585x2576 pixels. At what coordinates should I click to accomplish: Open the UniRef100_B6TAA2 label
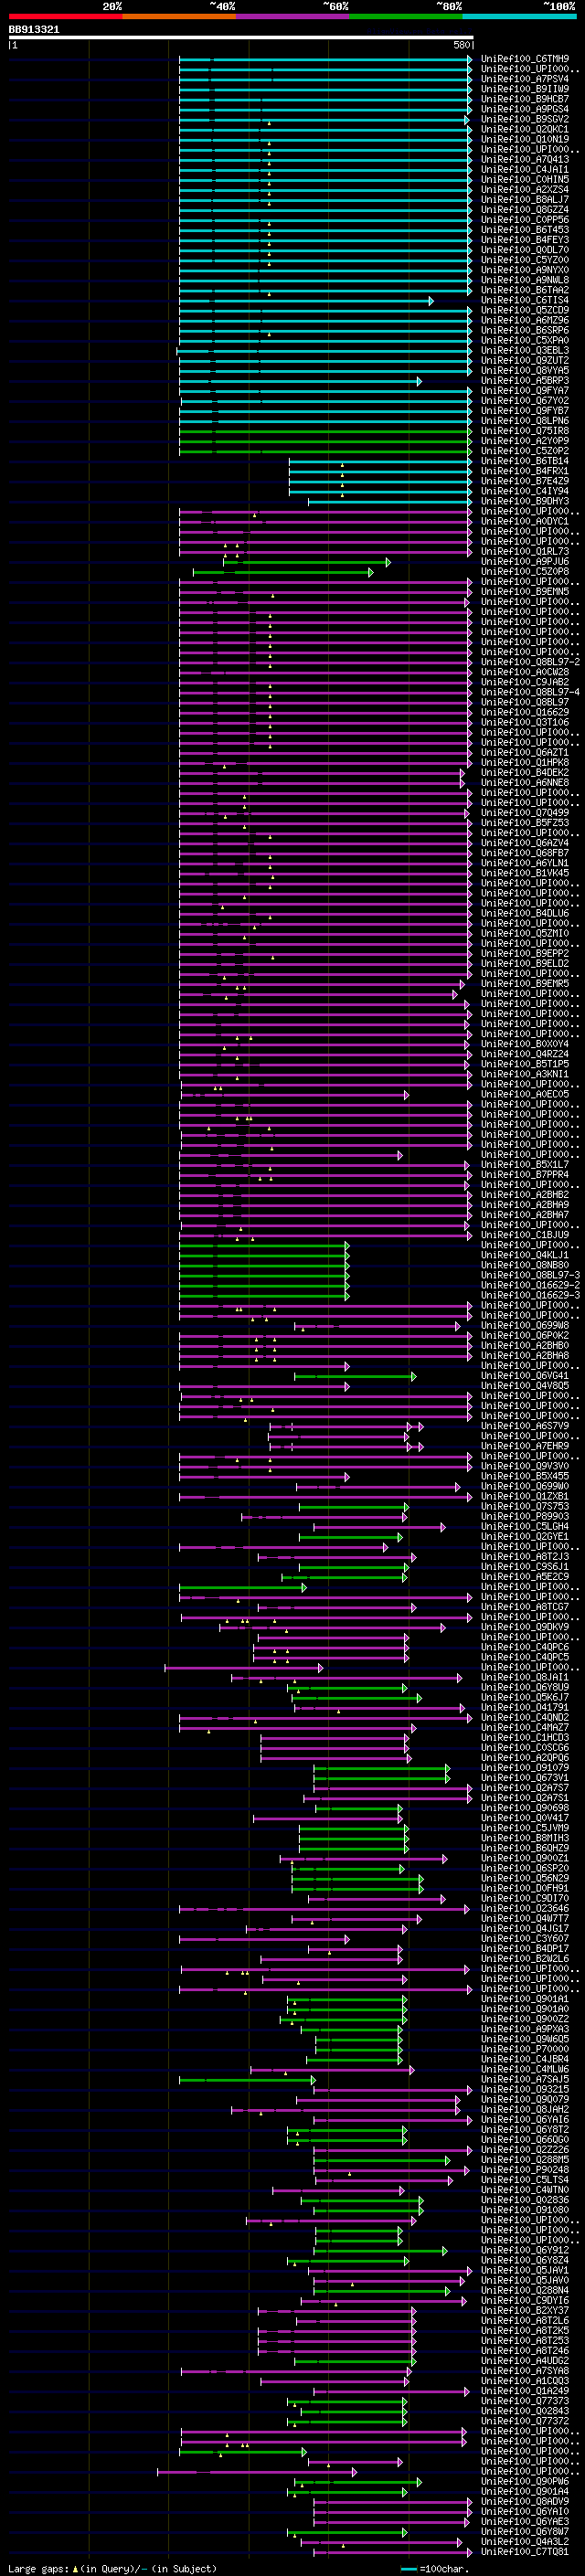(525, 290)
